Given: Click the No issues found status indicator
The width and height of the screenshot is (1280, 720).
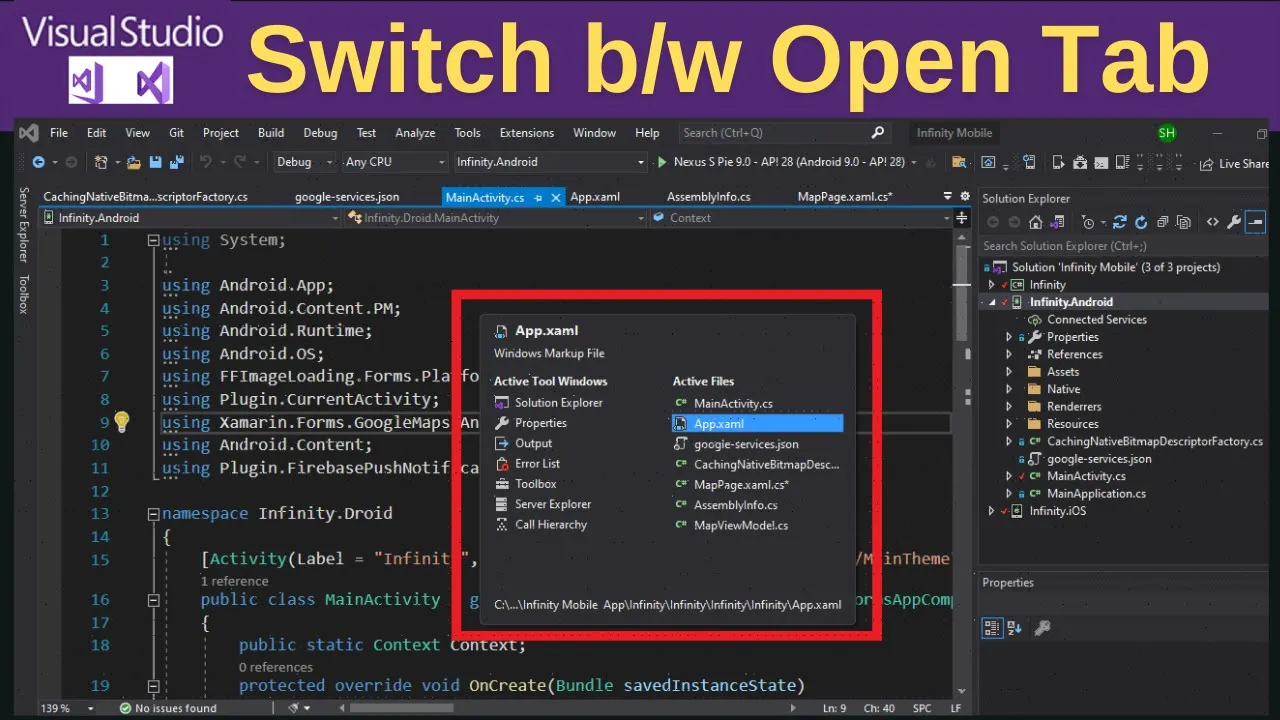Looking at the screenshot, I should pos(168,708).
